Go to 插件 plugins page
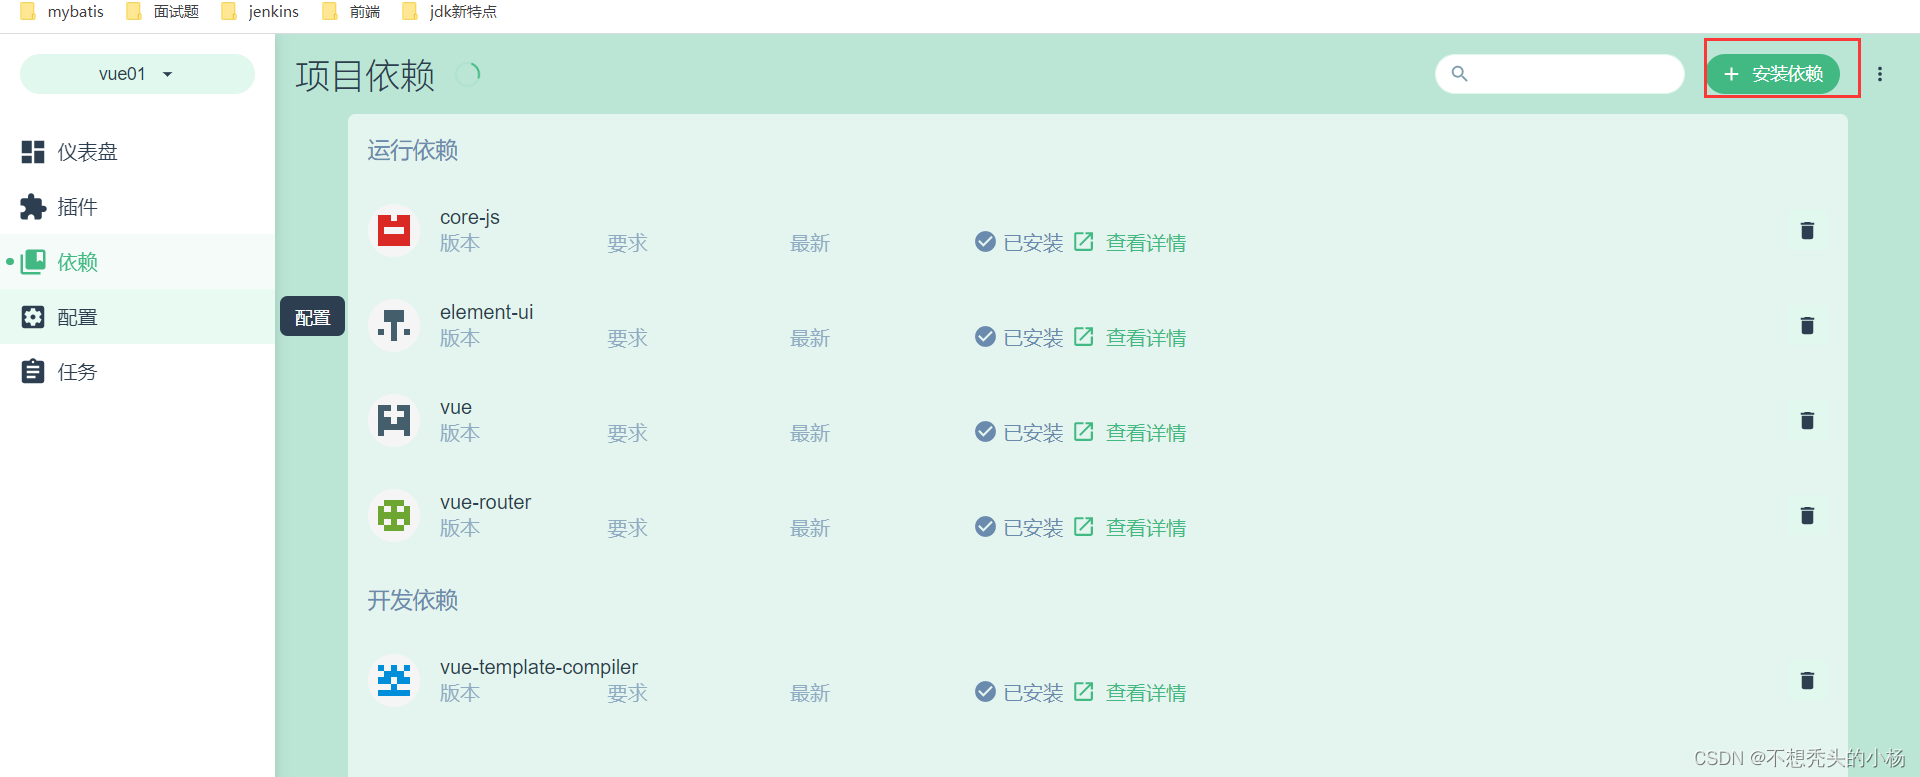 (137, 207)
